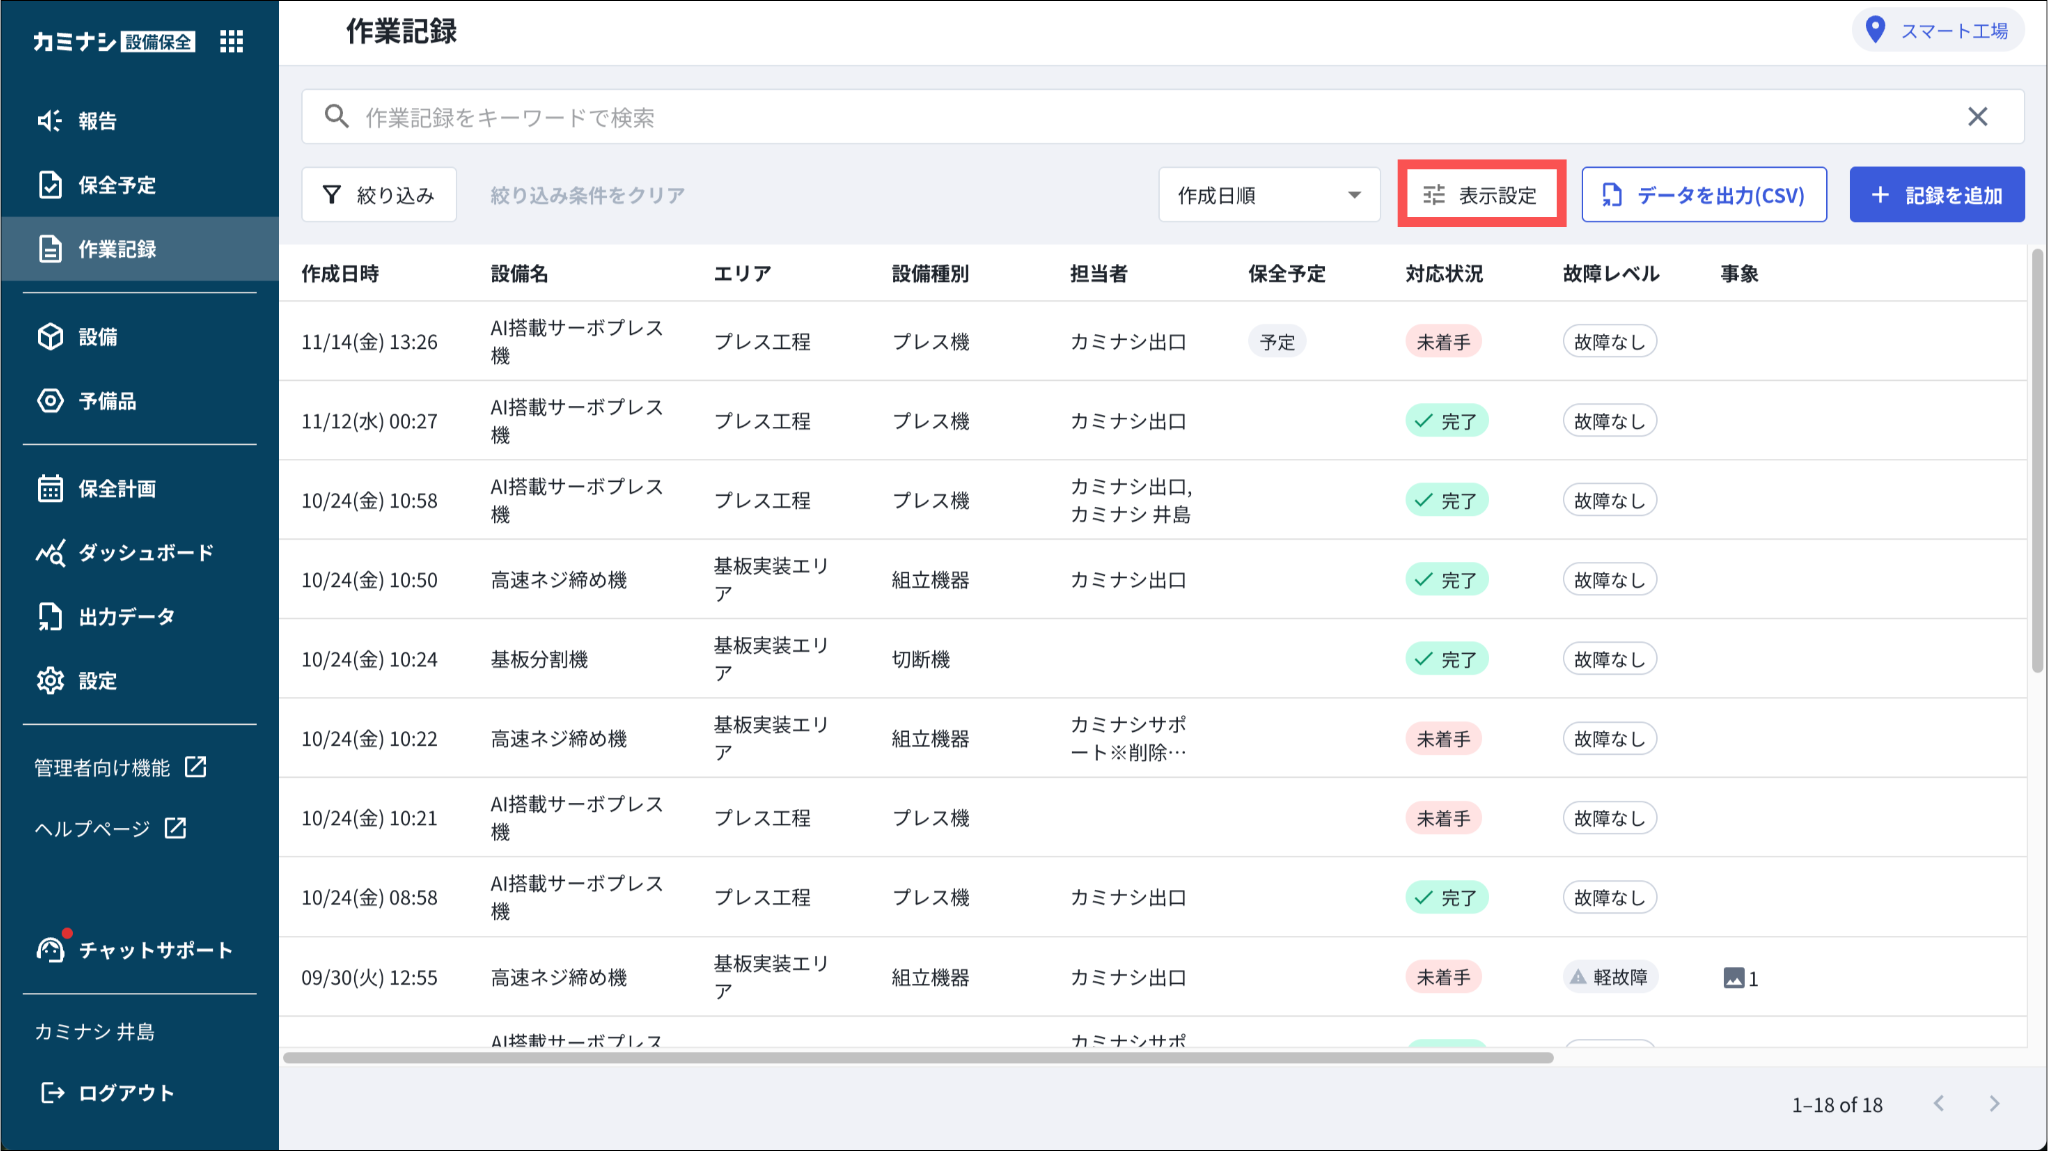Click the image attachment icon in 事象 column

pos(1733,978)
